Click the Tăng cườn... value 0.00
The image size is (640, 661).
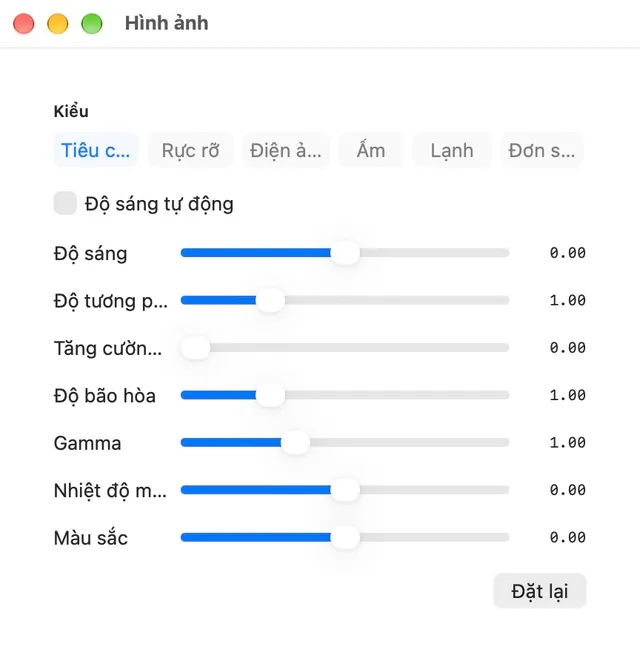[x=567, y=348]
